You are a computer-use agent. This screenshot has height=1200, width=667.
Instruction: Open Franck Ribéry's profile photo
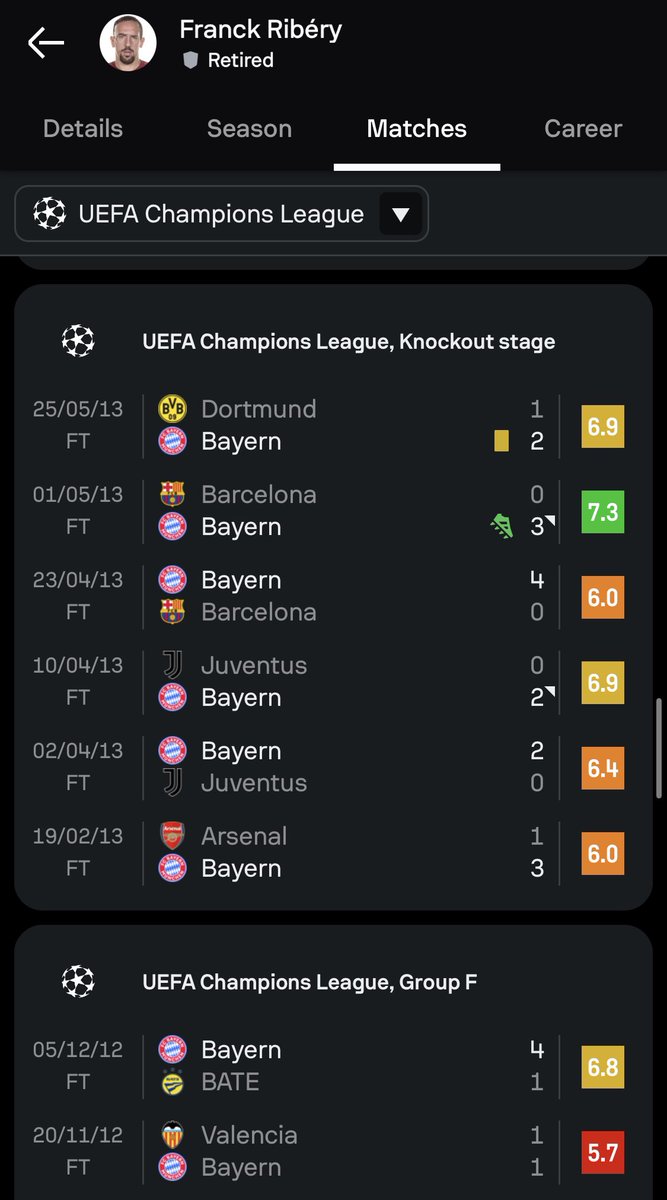coord(127,43)
